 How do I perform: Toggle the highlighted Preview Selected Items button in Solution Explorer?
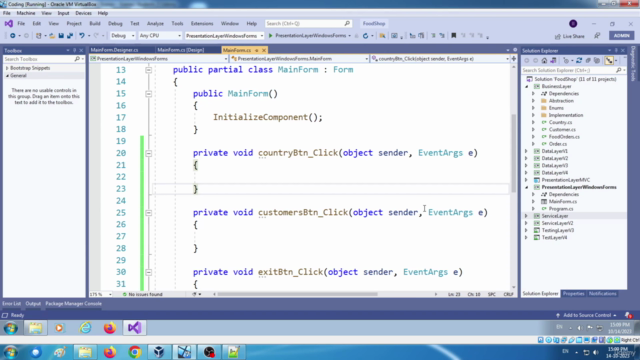point(609,60)
